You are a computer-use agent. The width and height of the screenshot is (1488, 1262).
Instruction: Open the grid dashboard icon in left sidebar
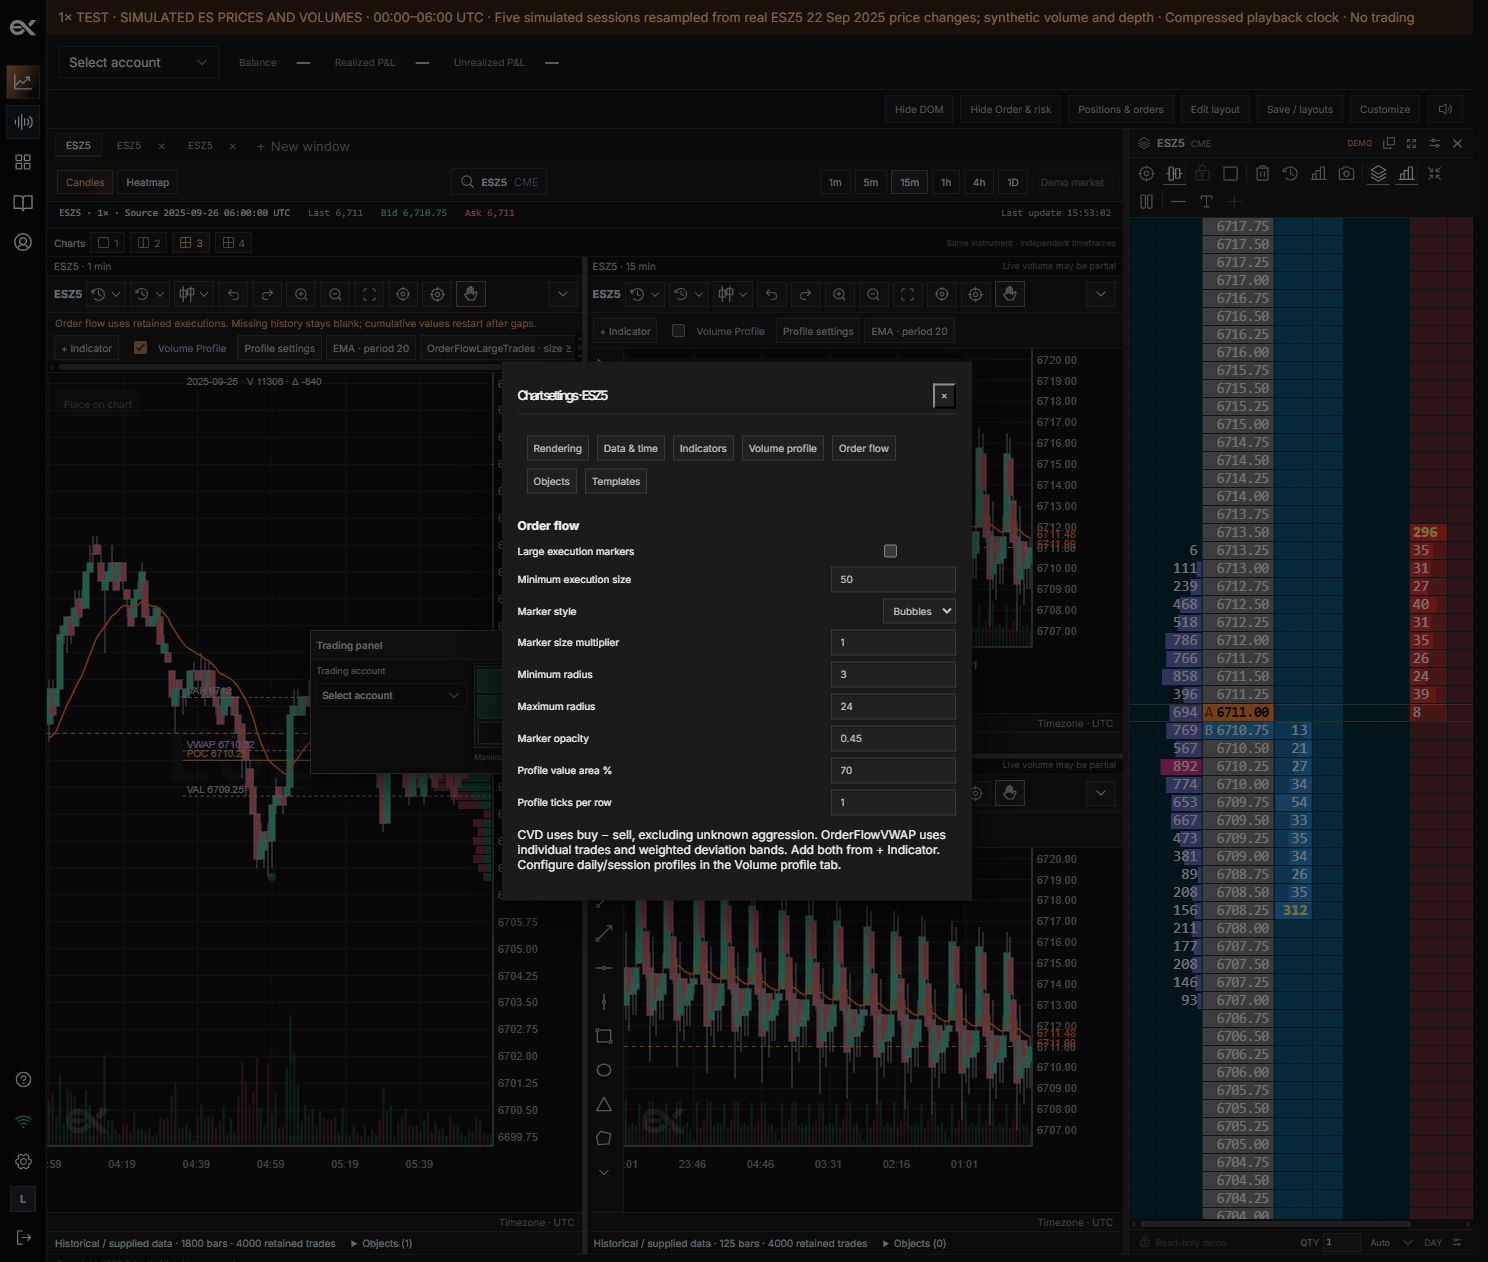23,162
